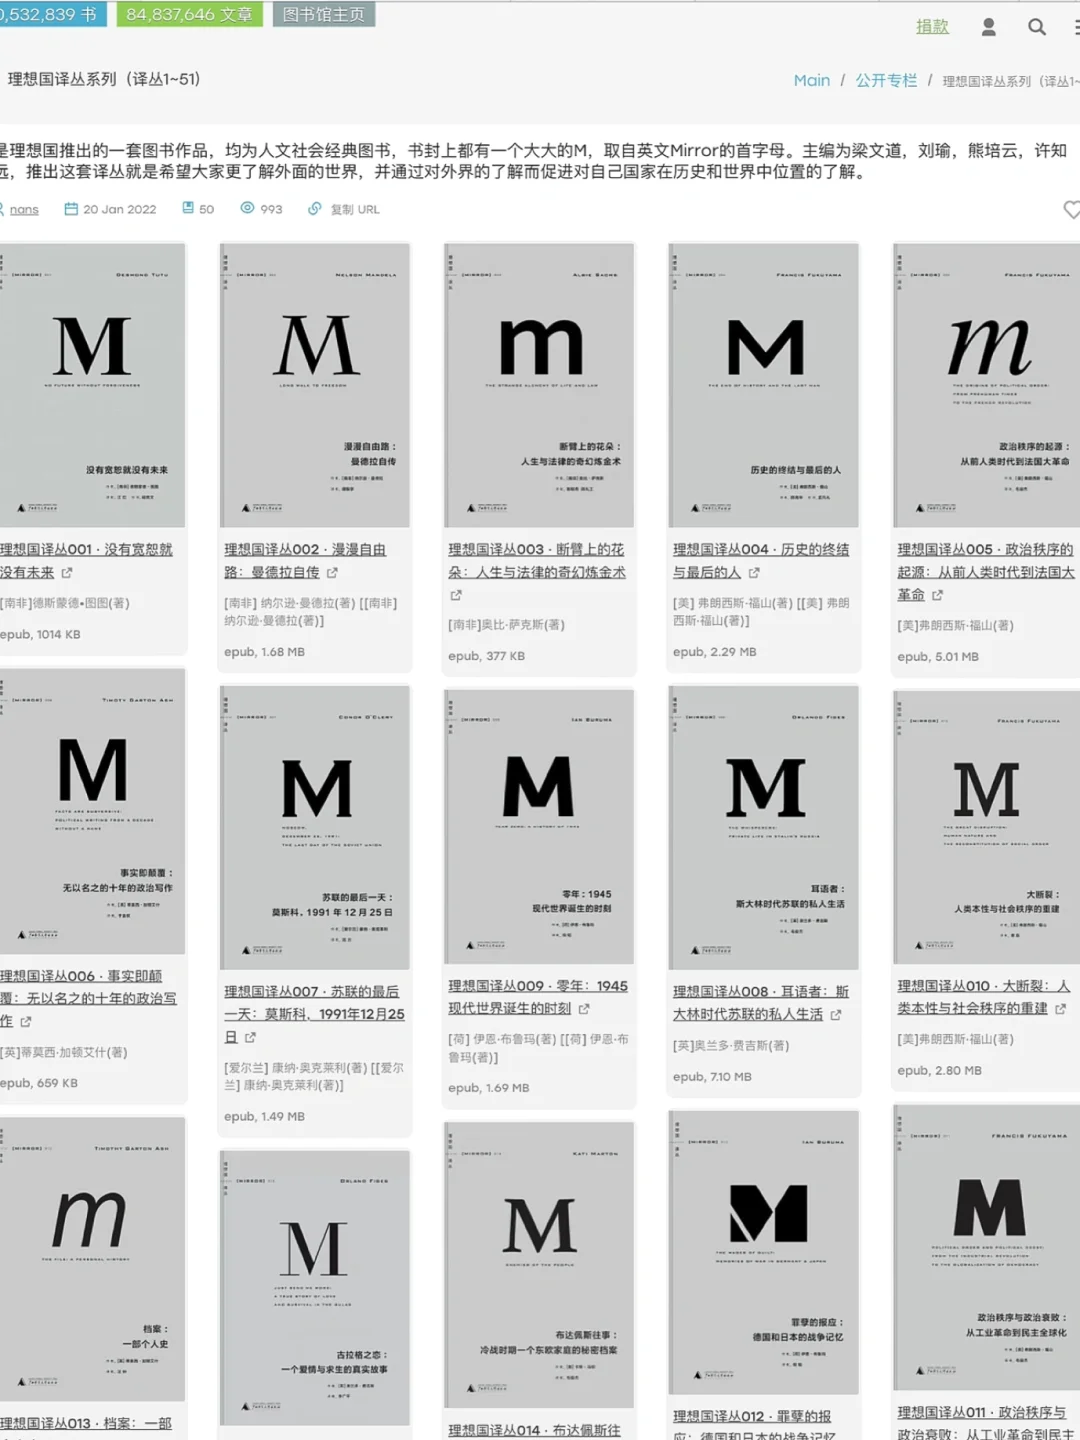Click the 捐款 donate link
Screen dimensions: 1080x1440
click(x=932, y=27)
